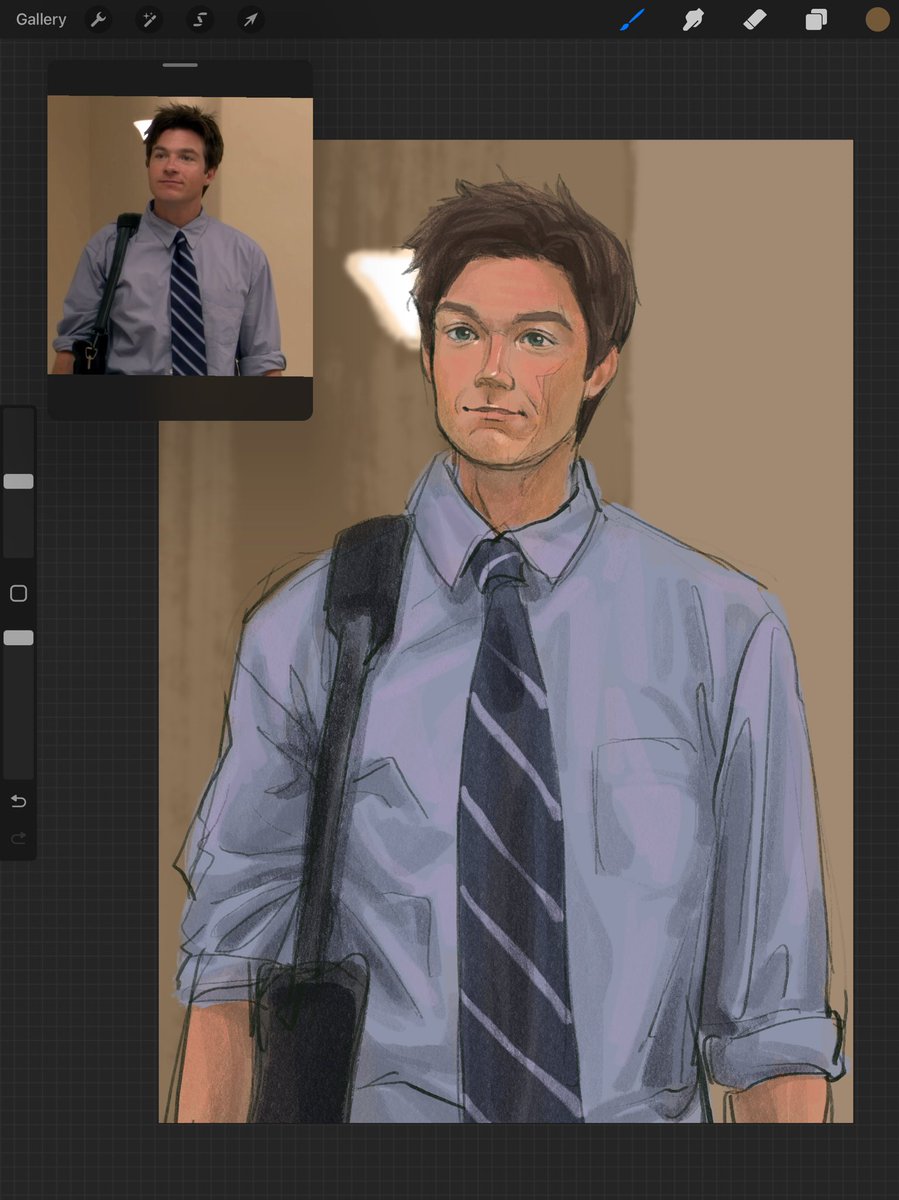Open the active color picker circle
The height and width of the screenshot is (1200, 899).
pyautogui.click(x=877, y=20)
